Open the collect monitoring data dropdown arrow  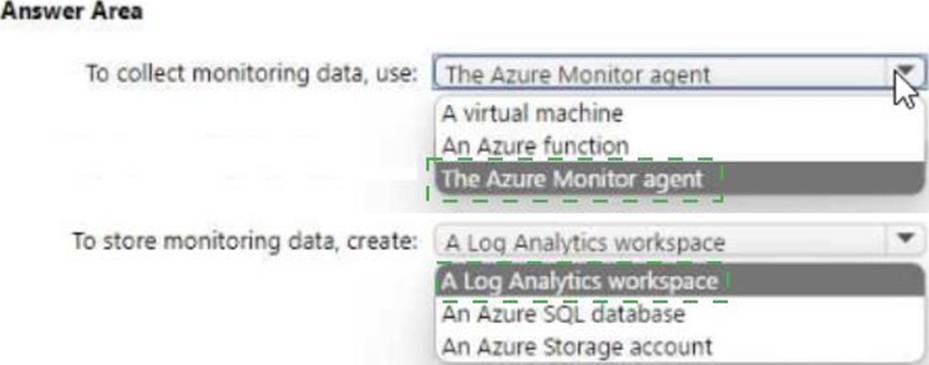point(905,73)
